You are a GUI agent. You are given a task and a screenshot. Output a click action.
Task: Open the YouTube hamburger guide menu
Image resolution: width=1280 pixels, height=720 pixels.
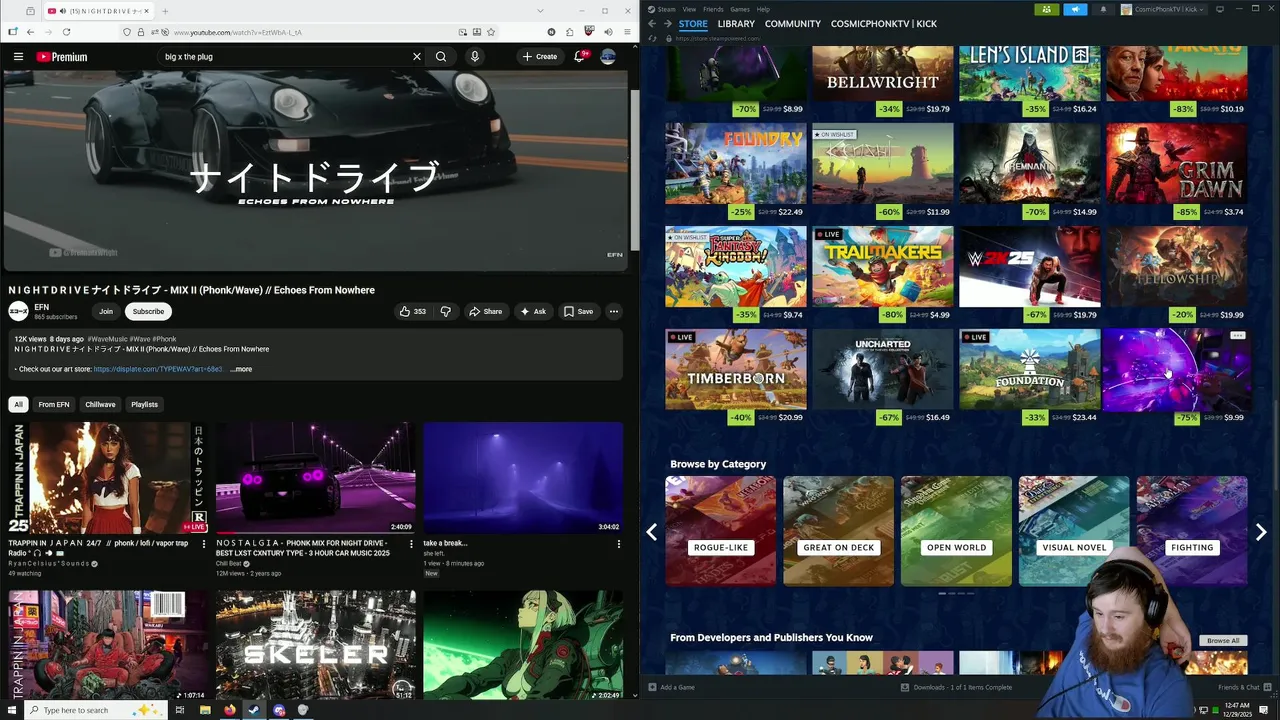pyautogui.click(x=18, y=57)
